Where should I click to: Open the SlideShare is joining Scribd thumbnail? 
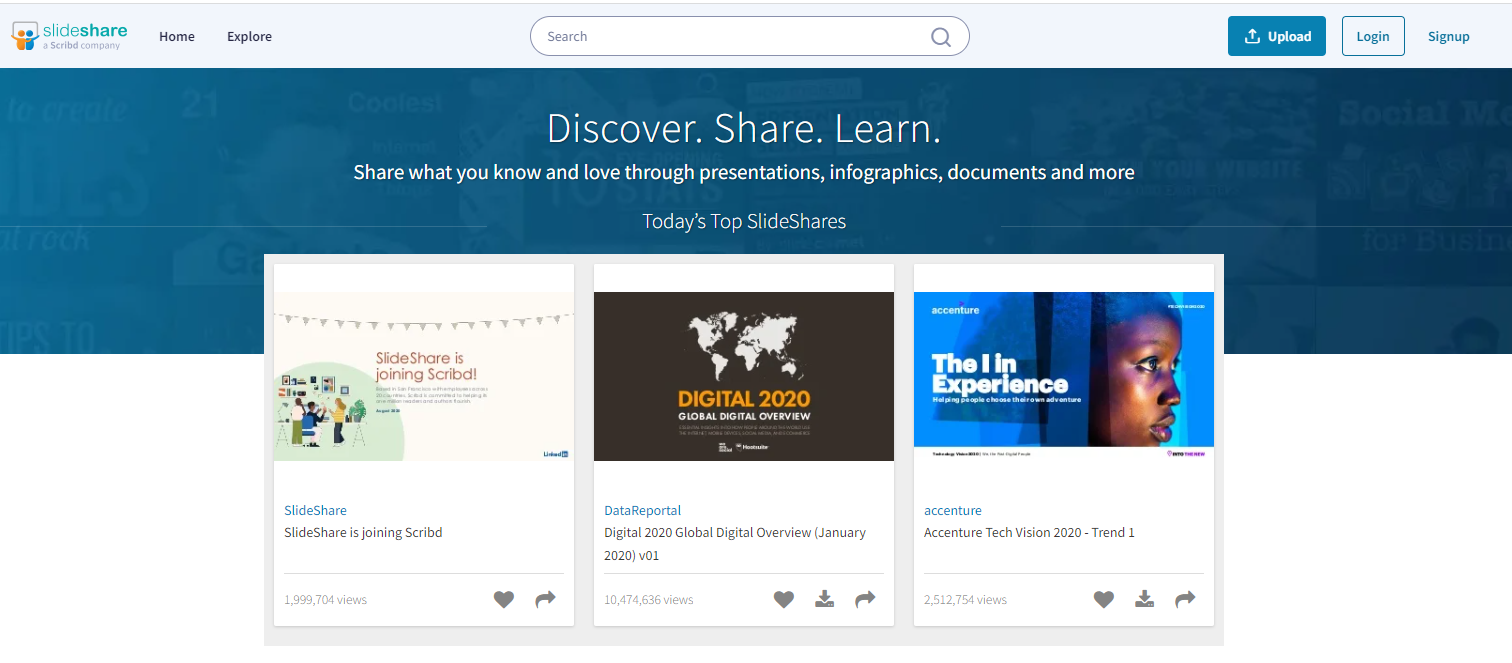(x=424, y=376)
